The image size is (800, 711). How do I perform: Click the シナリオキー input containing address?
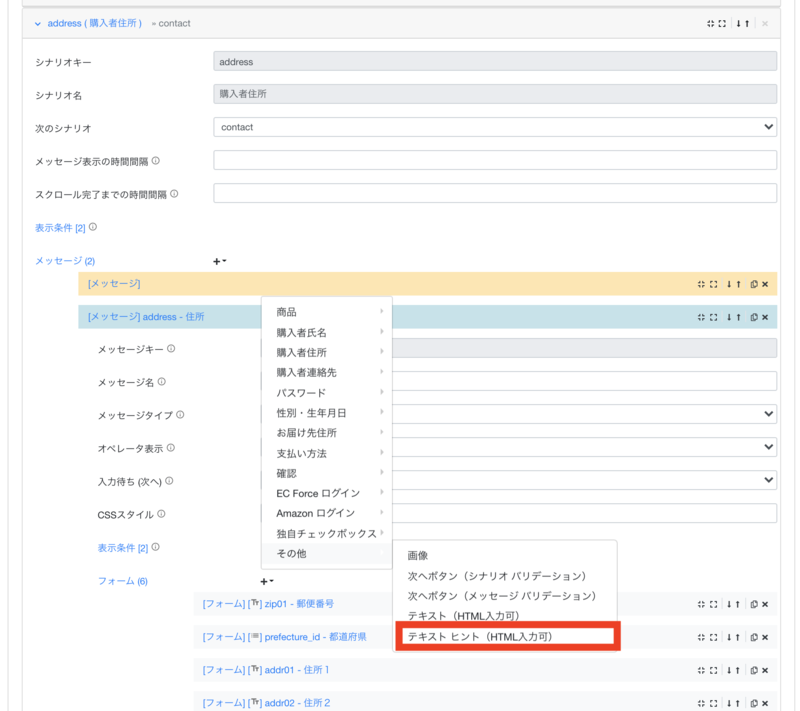click(495, 61)
